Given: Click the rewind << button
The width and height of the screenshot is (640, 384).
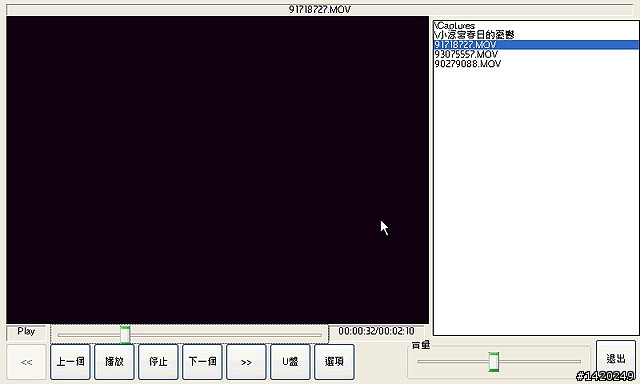Looking at the screenshot, I should (27, 362).
